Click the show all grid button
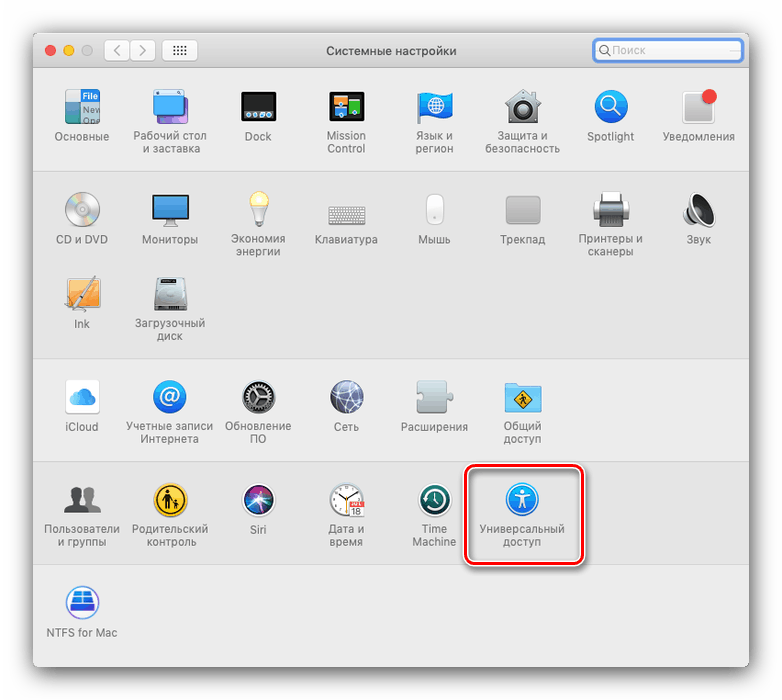782x700 pixels. pyautogui.click(x=180, y=50)
